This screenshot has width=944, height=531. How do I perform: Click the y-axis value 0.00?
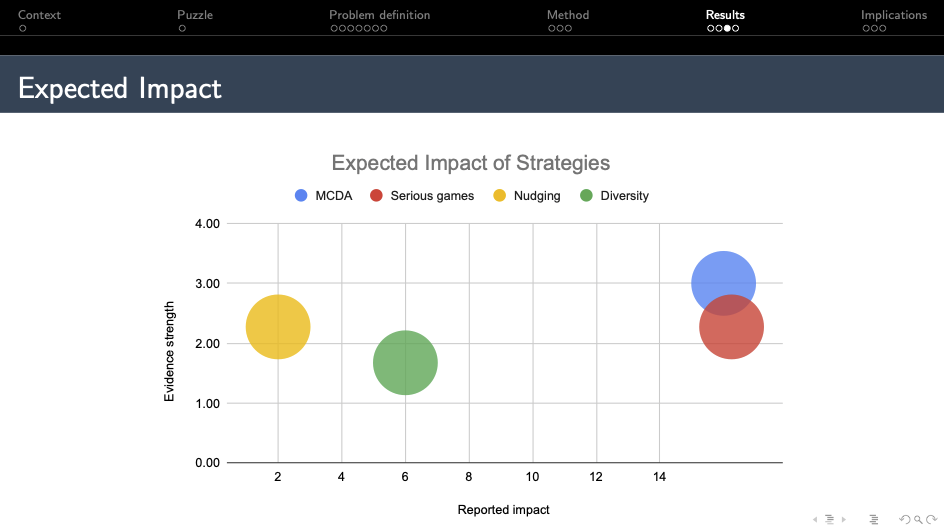click(x=207, y=462)
